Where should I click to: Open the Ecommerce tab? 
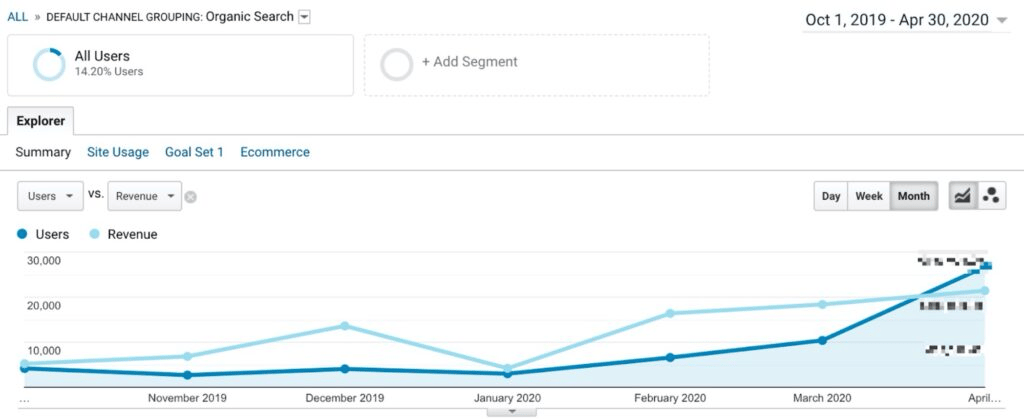pos(275,152)
